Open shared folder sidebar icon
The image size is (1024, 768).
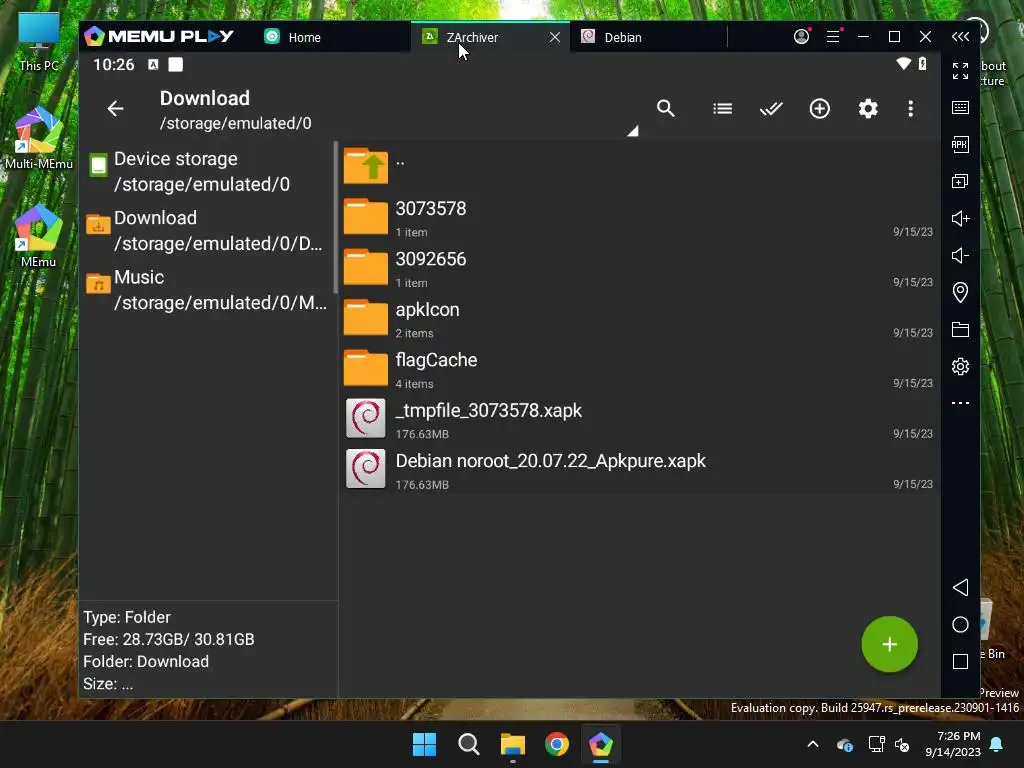(x=960, y=329)
